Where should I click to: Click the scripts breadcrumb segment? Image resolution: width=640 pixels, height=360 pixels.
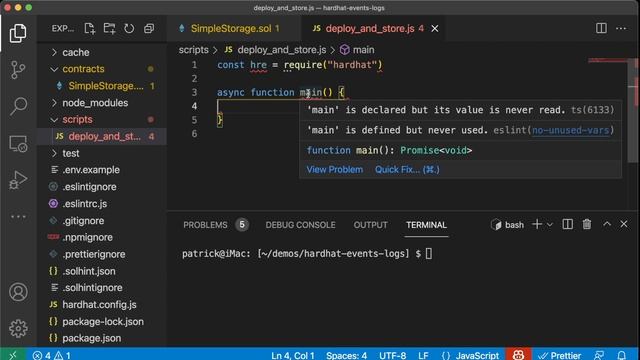193,50
